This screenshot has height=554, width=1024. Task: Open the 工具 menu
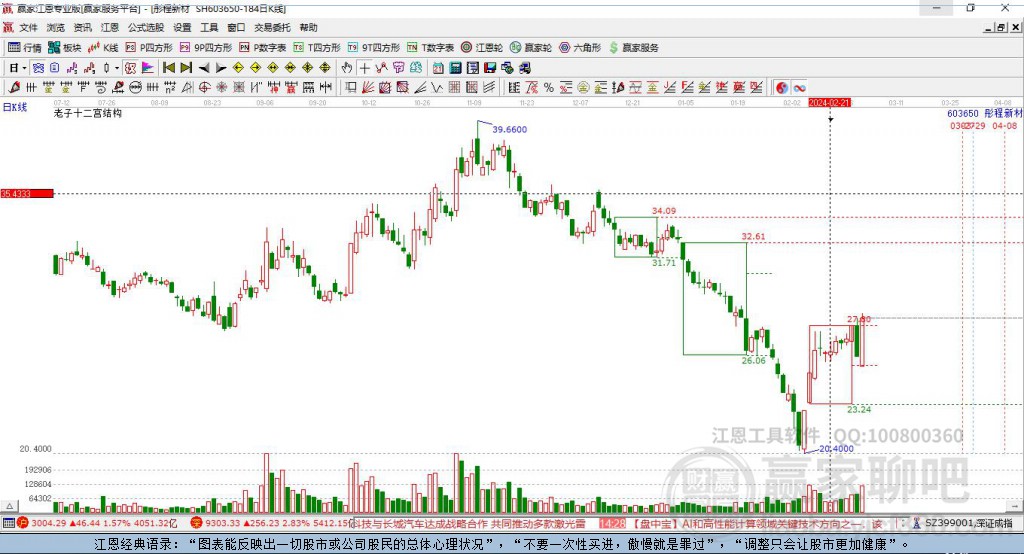[209, 27]
